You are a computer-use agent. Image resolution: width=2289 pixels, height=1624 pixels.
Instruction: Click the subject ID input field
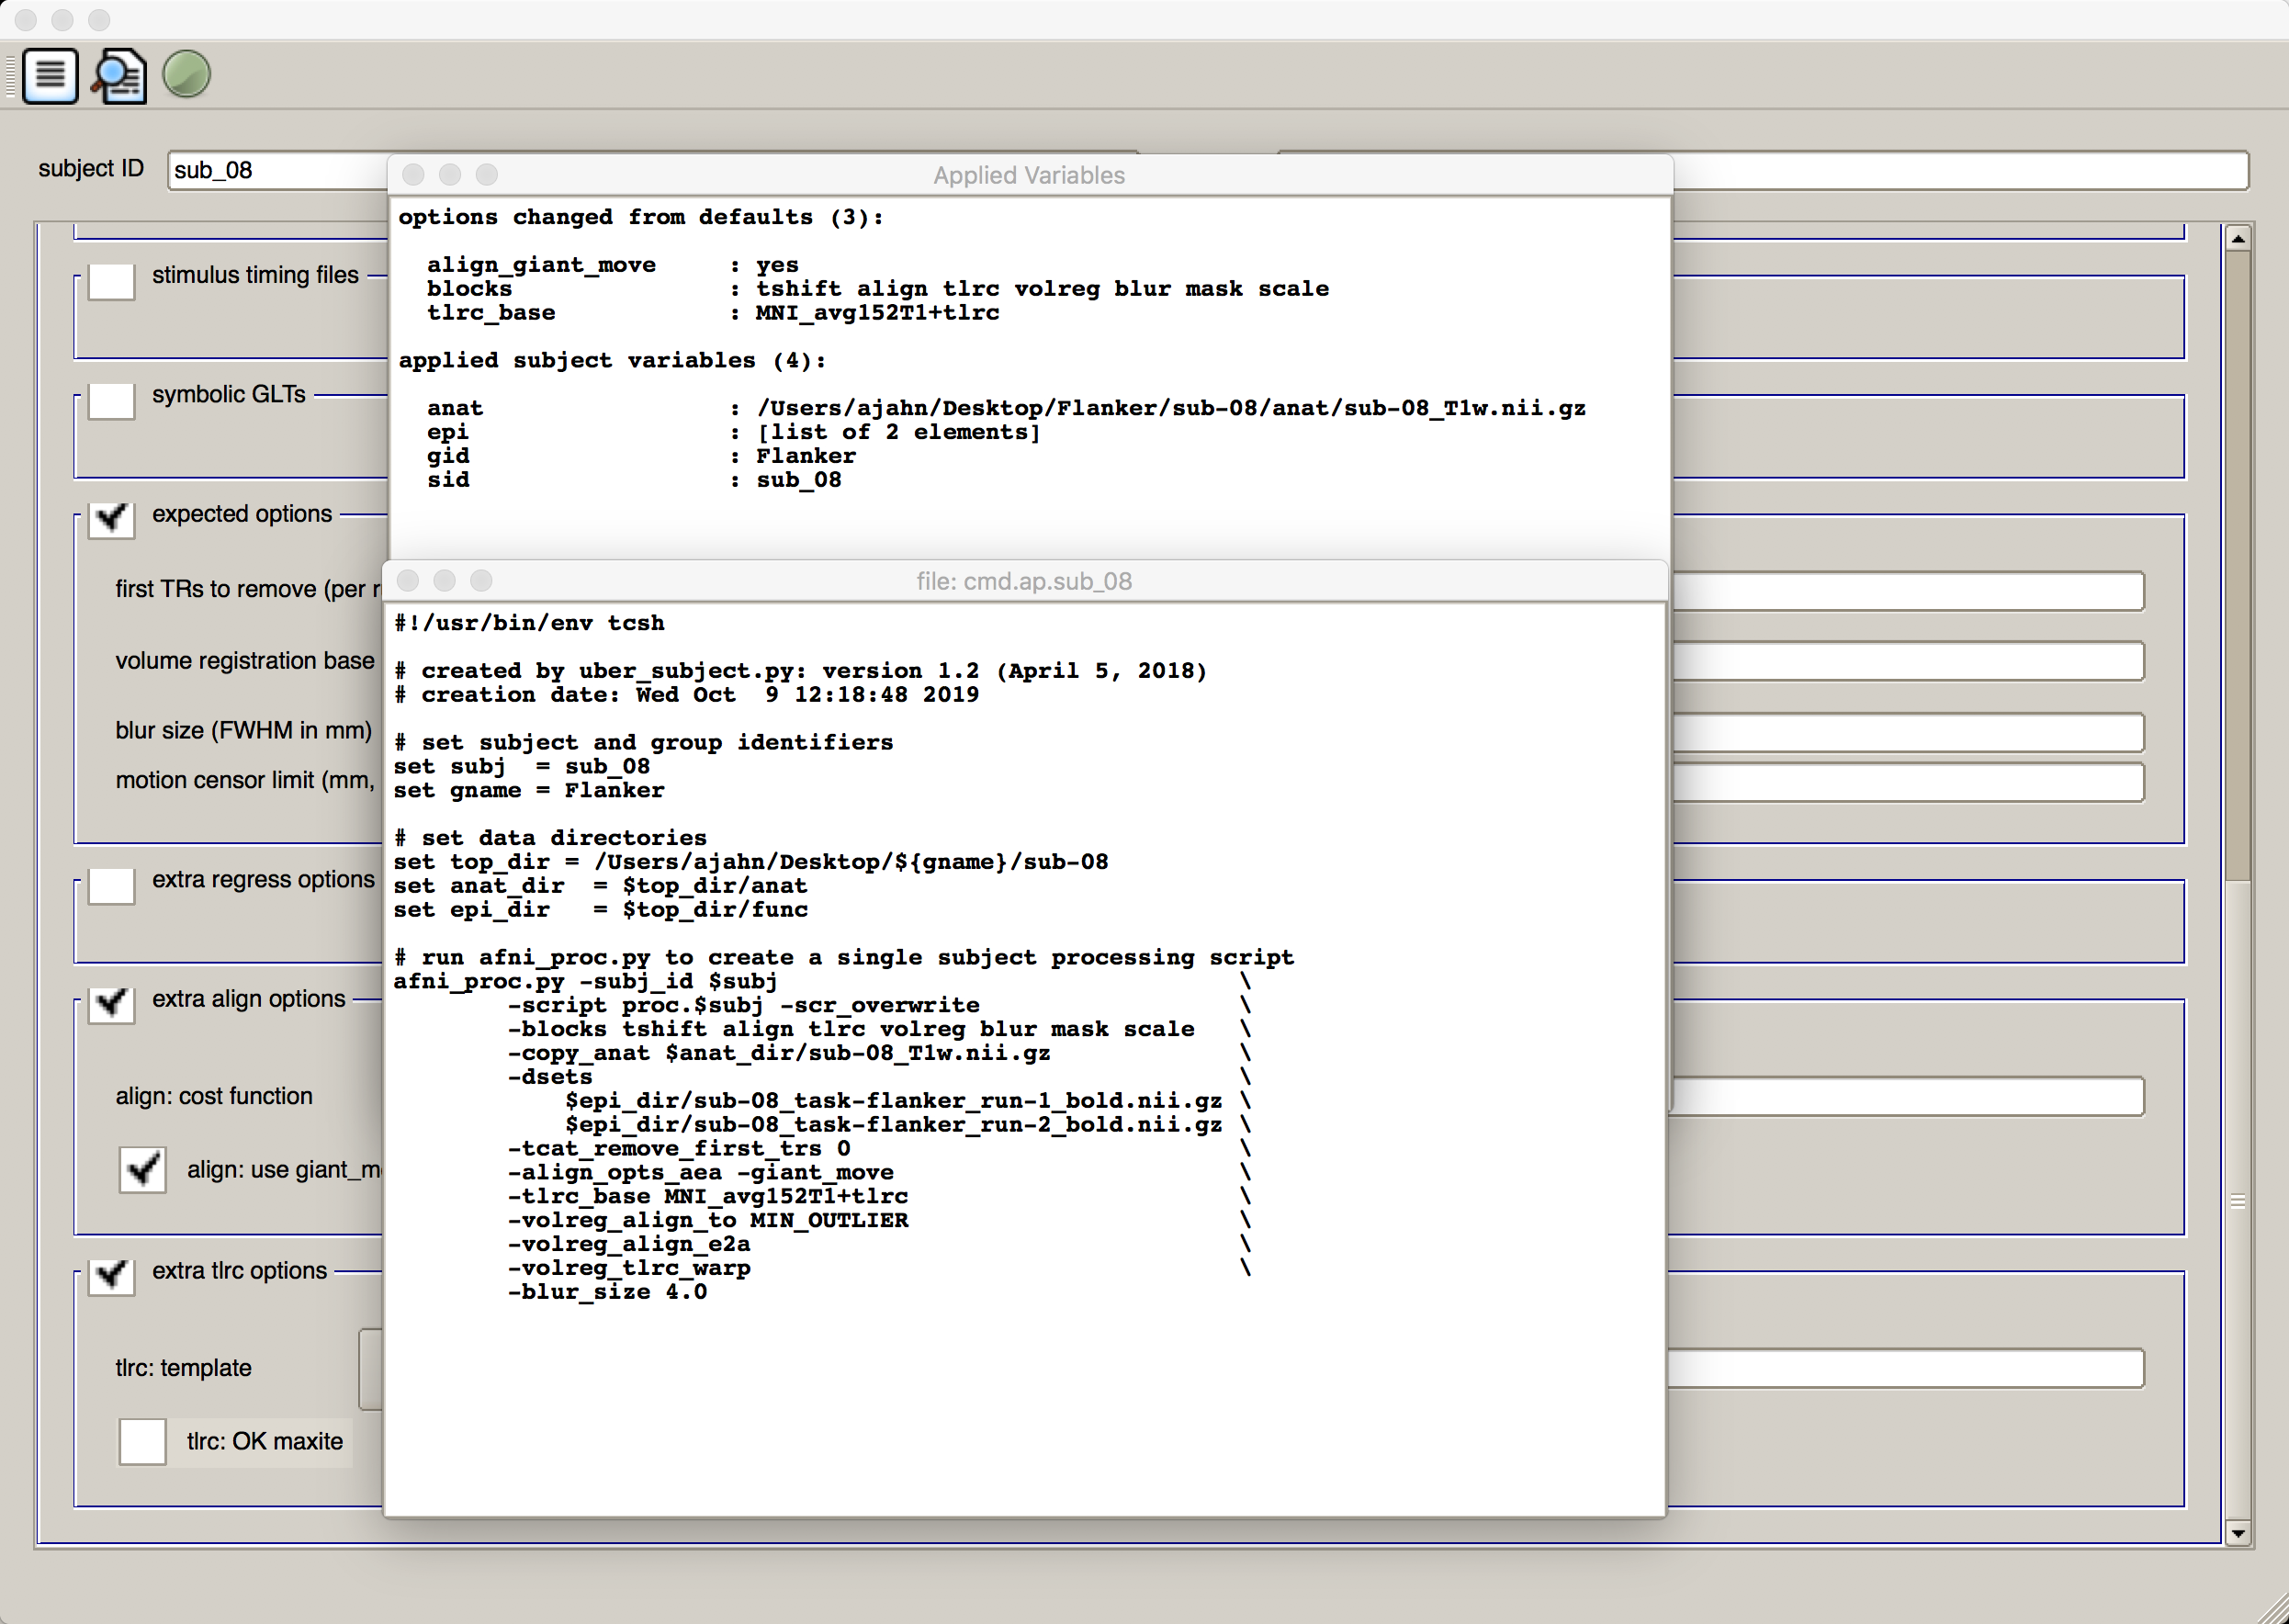tap(278, 170)
